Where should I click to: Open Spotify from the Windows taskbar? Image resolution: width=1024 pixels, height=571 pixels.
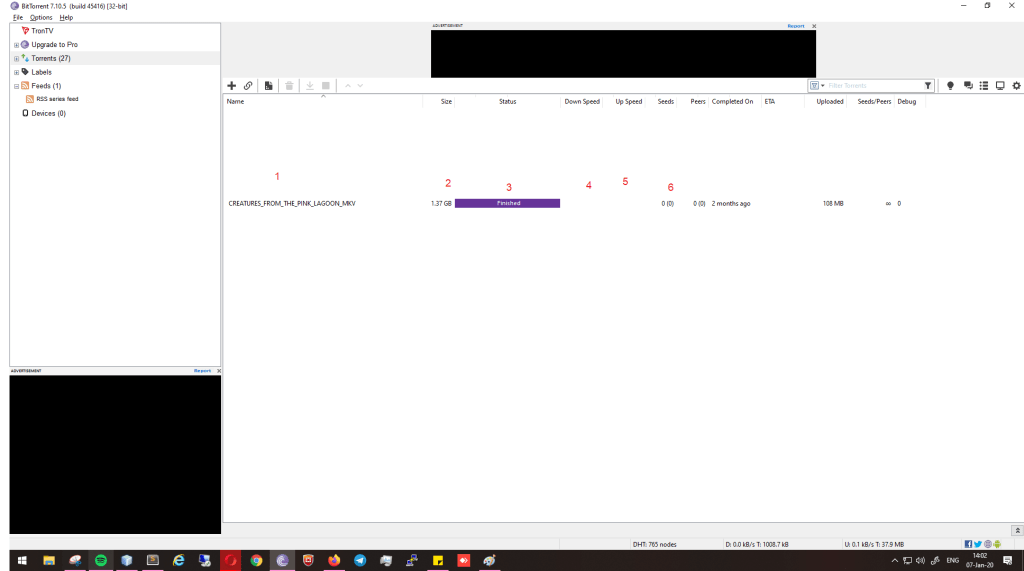(101, 561)
